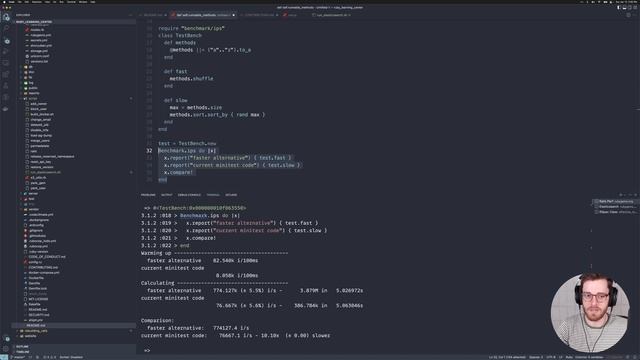The width and height of the screenshot is (640, 360).
Task: Open the reset_api_key file
Action: [x=40, y=162]
